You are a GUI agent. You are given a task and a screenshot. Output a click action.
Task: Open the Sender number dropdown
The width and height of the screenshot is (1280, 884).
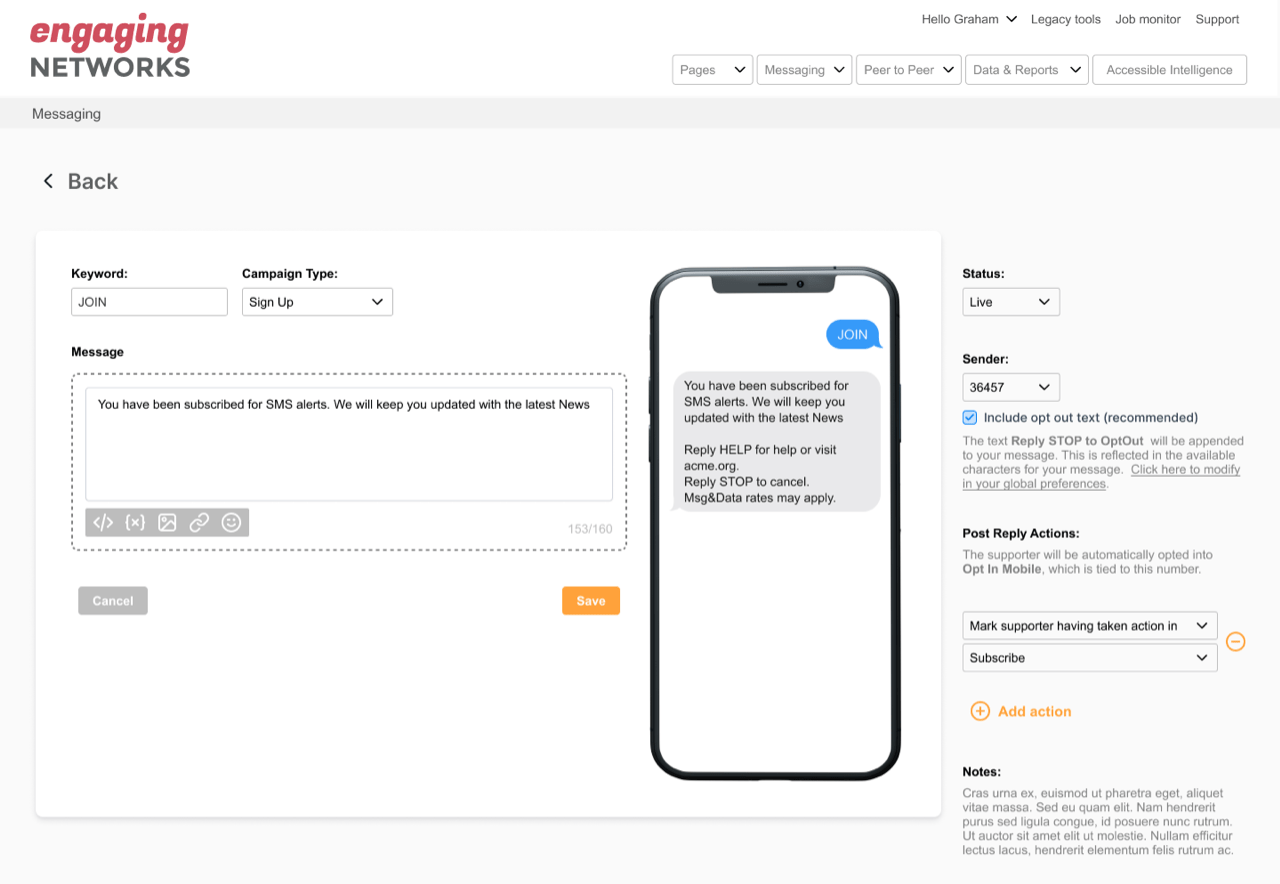(x=1010, y=387)
